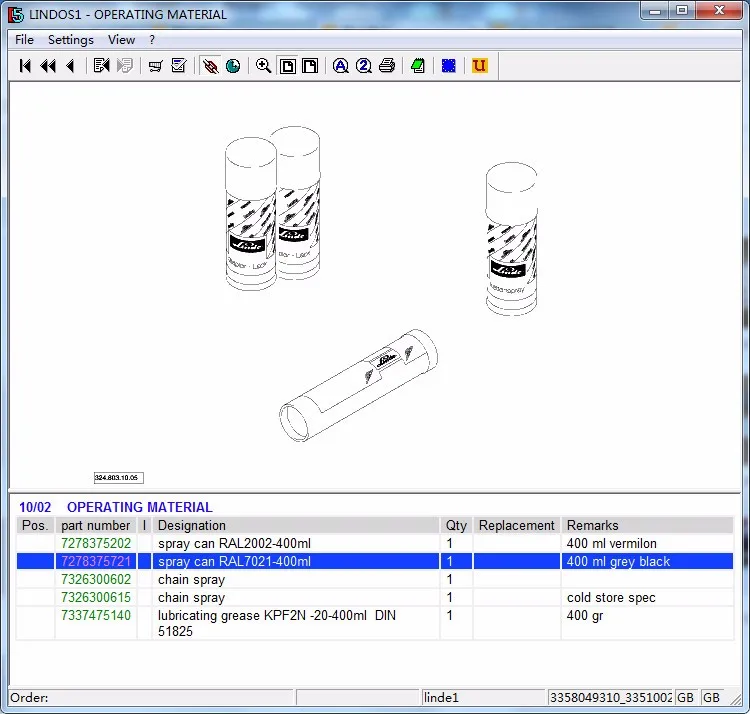Click designation spray can RAL7021-400ml
The image size is (750, 714).
point(234,561)
